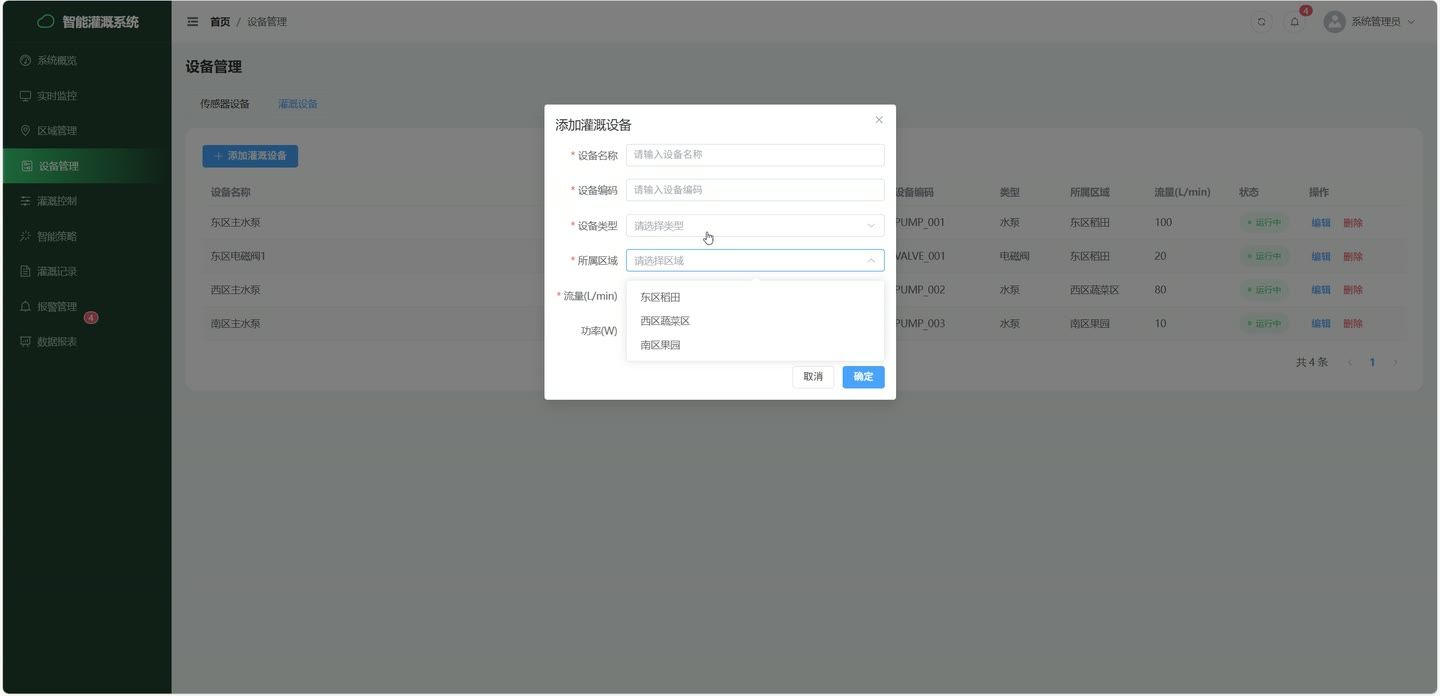
Task: Focus the 设备编码 input field
Action: coord(755,190)
